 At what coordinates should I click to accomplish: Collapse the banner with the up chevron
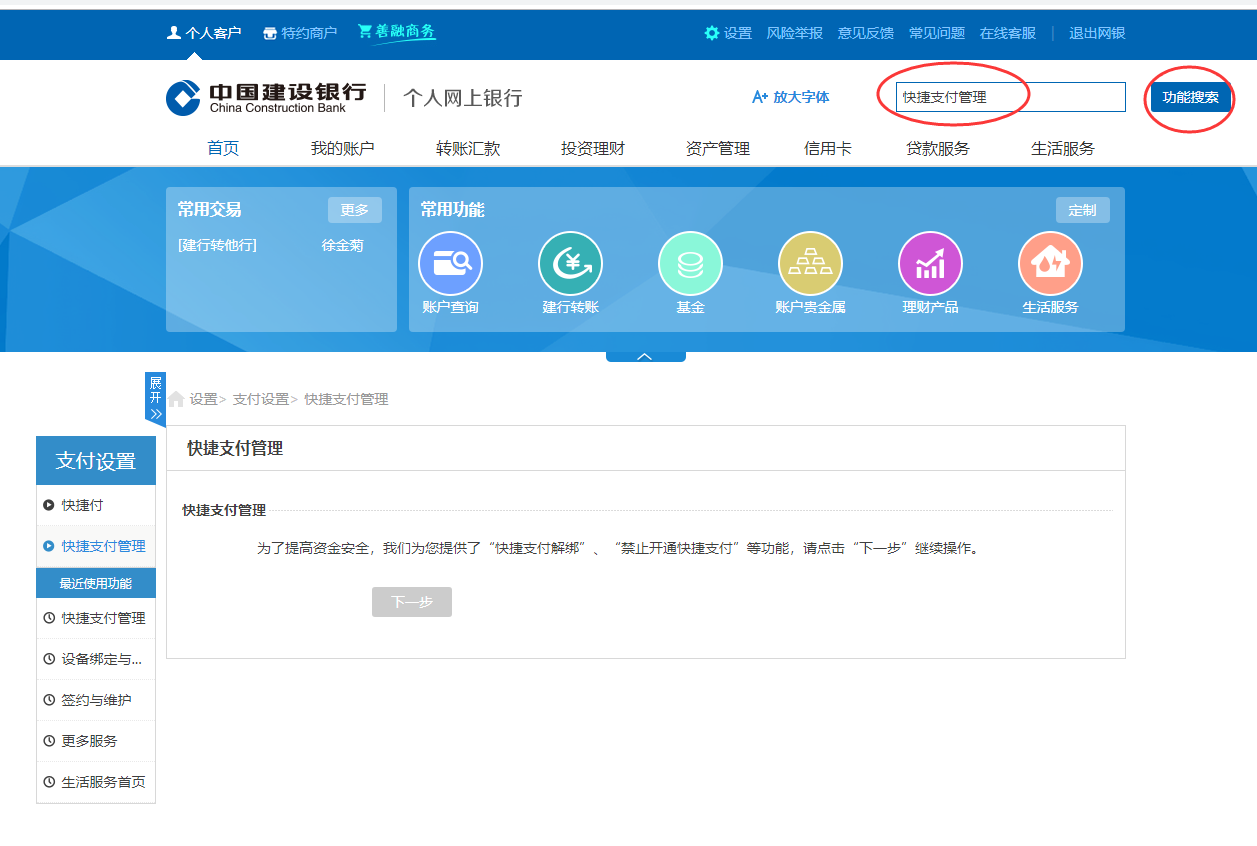(645, 356)
